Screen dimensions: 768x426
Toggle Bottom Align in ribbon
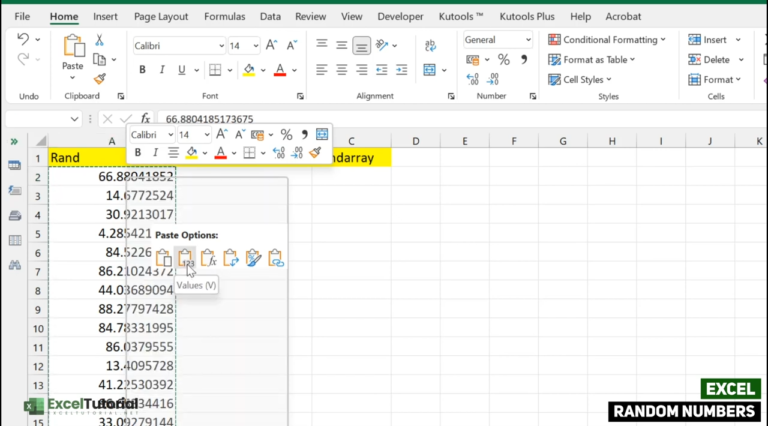point(361,46)
